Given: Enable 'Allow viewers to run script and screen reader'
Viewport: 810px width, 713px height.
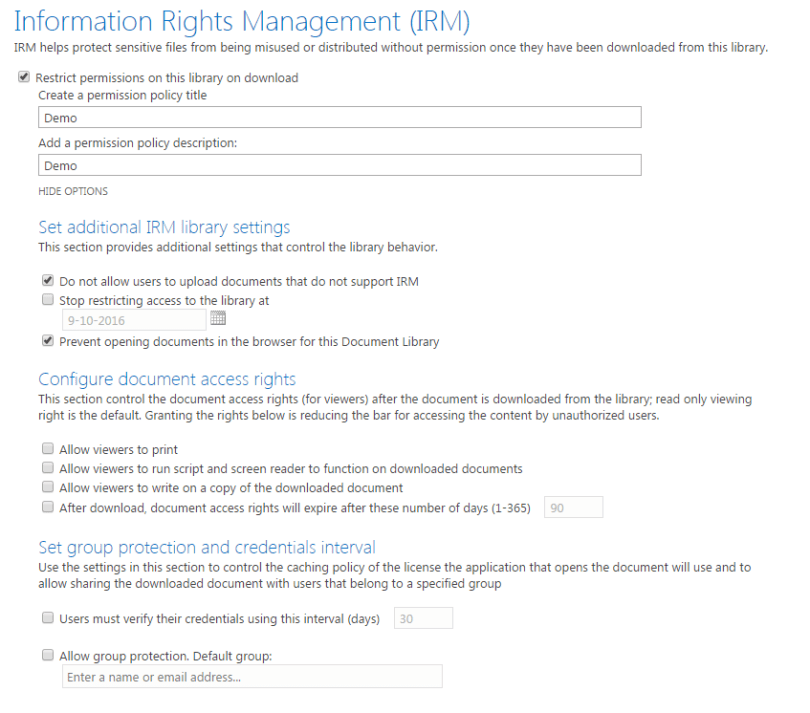Looking at the screenshot, I should pos(47,467).
